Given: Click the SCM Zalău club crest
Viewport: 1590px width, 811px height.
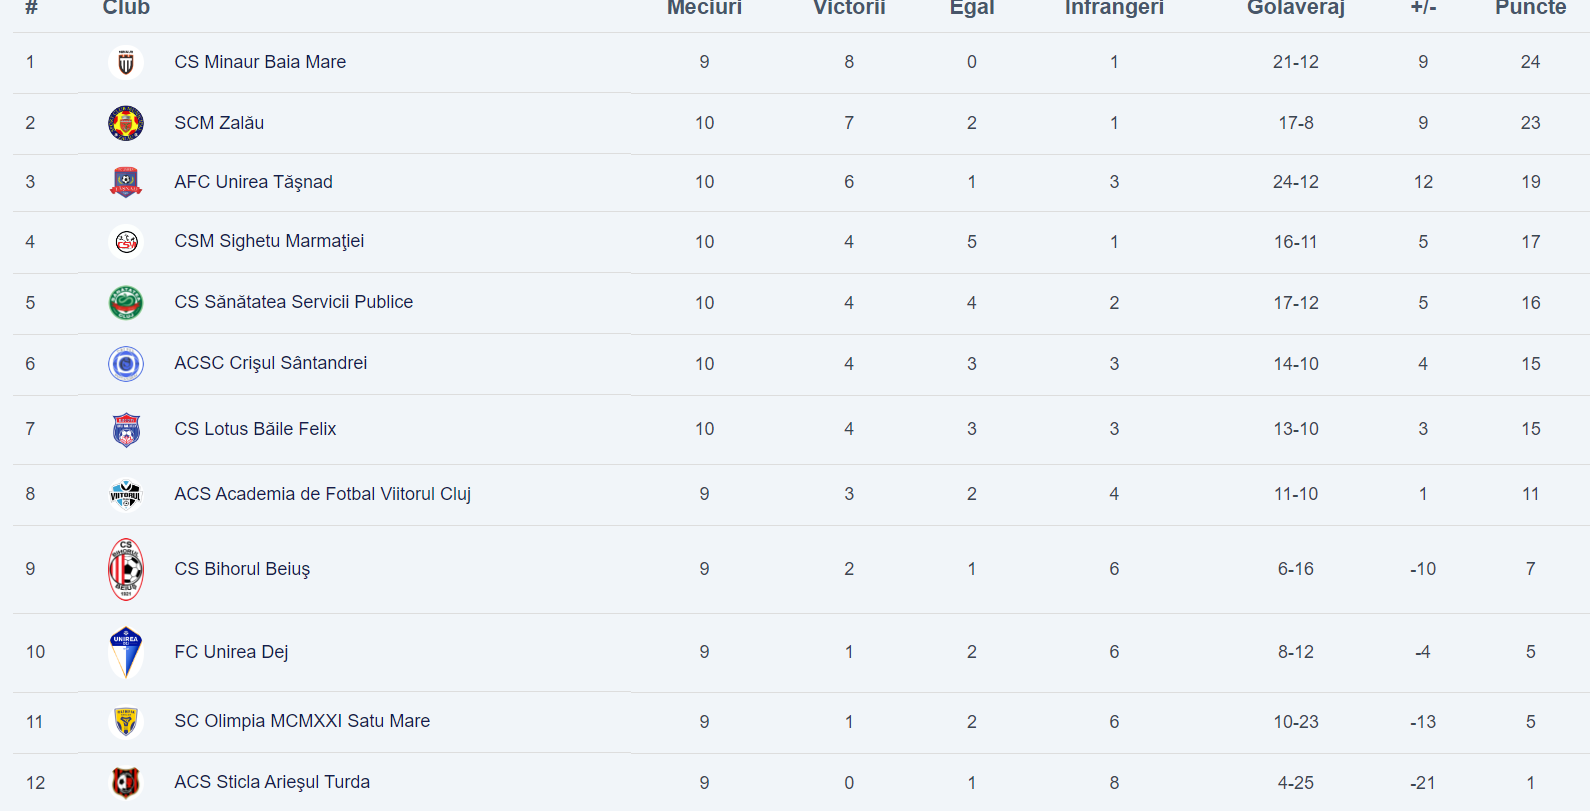Looking at the screenshot, I should coord(126,123).
